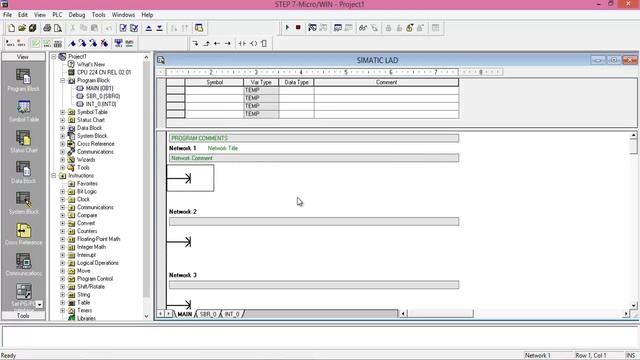Open Print Preview icon

click(x=58, y=28)
